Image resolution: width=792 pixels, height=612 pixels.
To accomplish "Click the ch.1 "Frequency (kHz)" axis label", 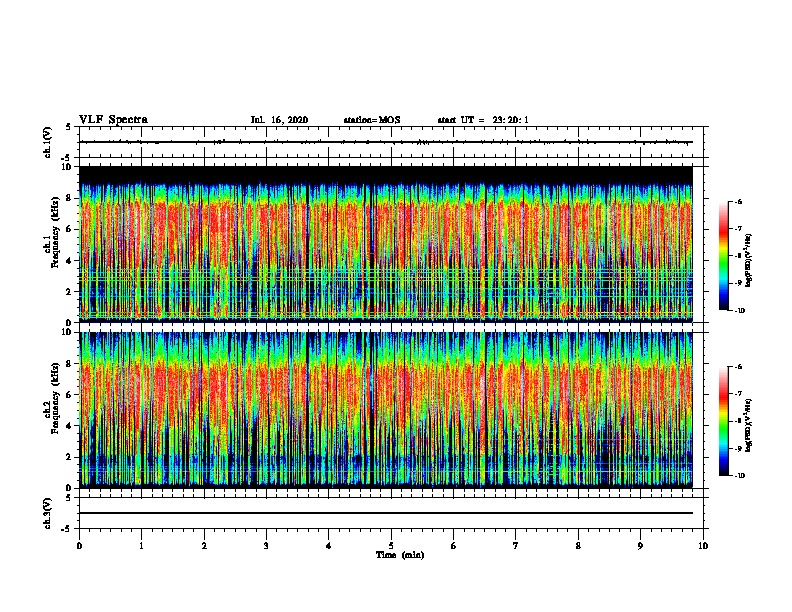I will [55, 232].
